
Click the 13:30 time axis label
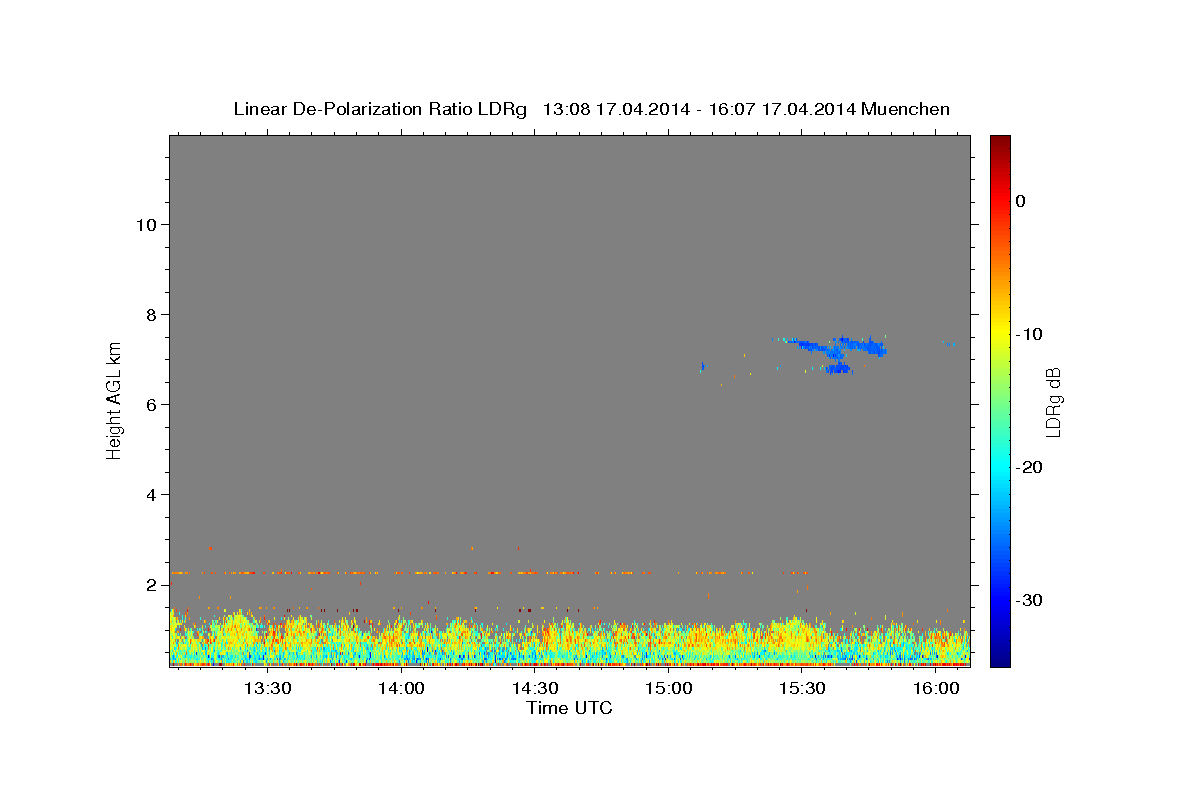[x=268, y=689]
